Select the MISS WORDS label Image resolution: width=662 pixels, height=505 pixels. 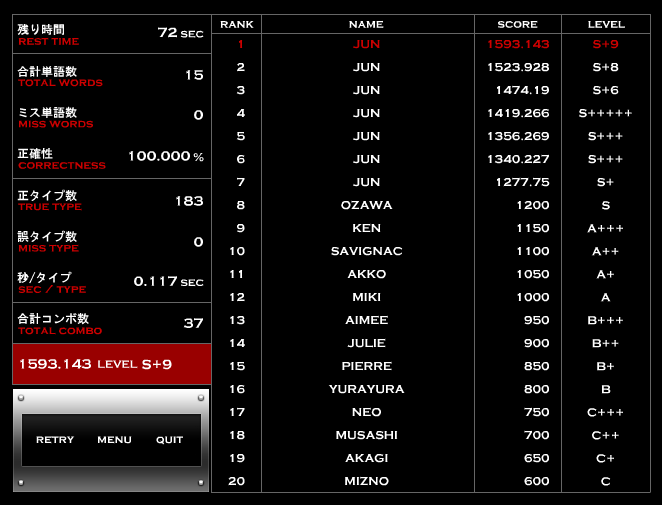coord(56,124)
